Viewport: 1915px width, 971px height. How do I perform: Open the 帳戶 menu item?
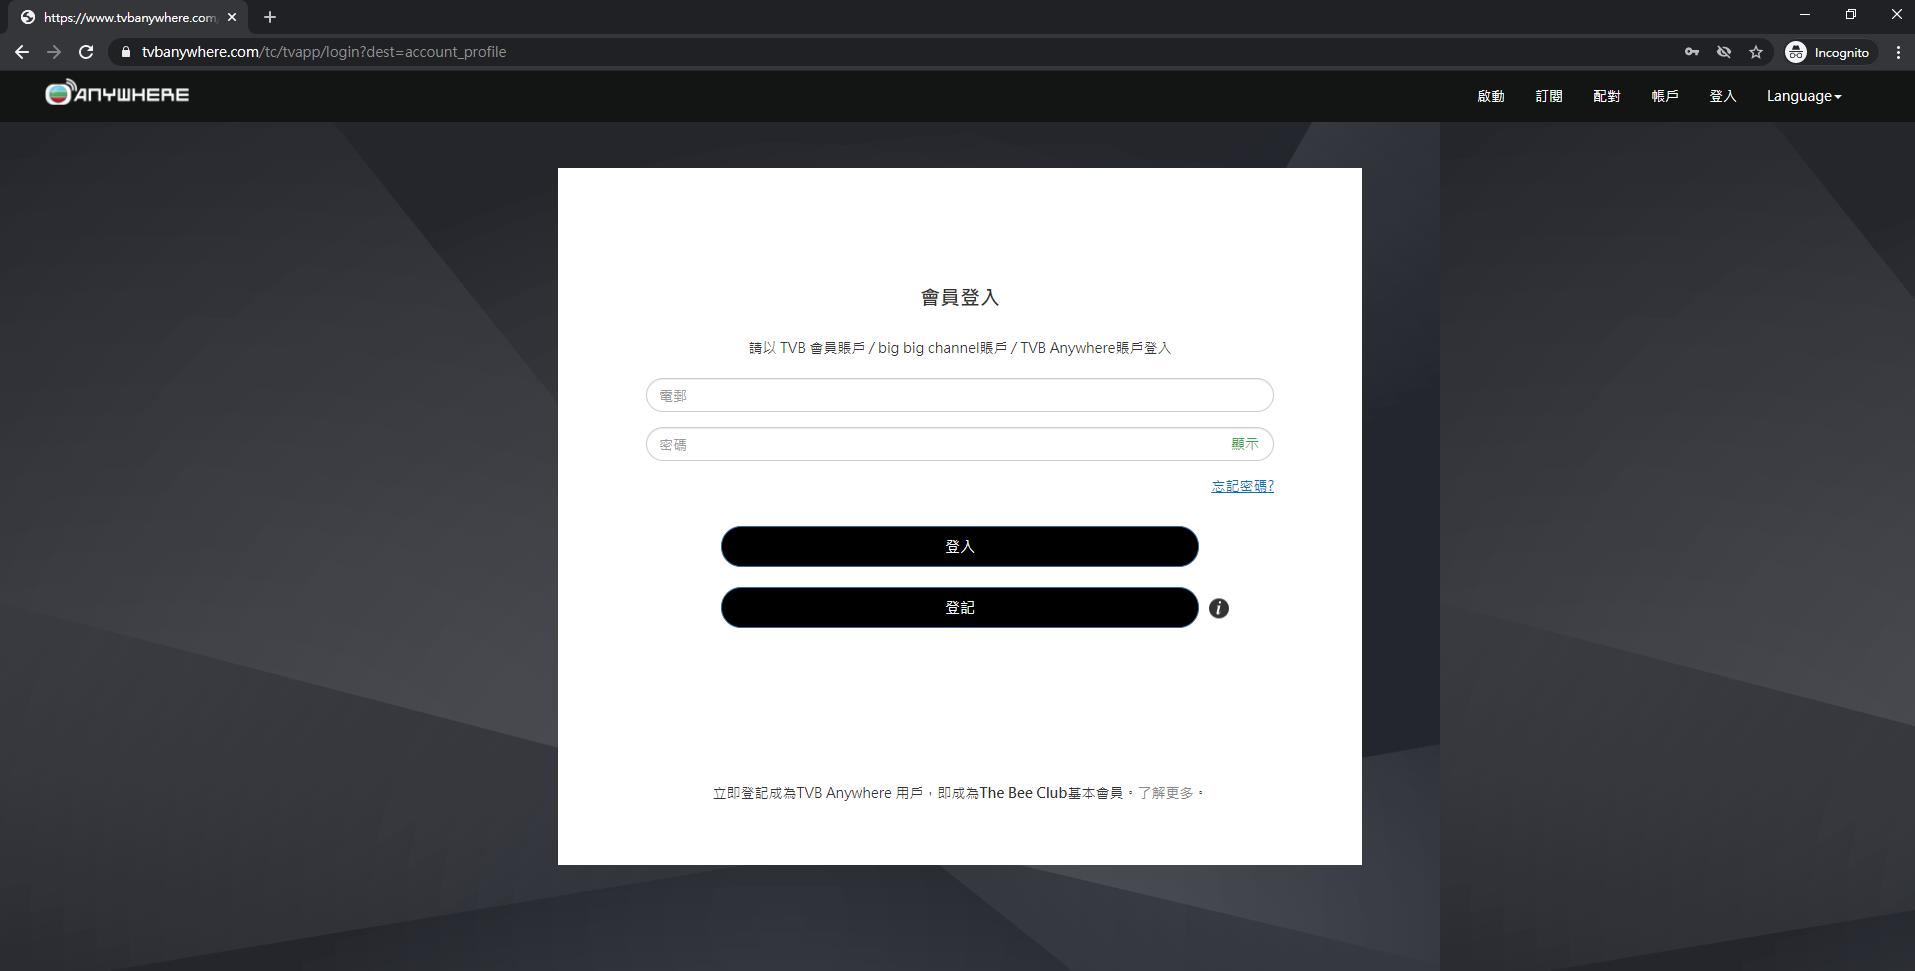[1665, 96]
